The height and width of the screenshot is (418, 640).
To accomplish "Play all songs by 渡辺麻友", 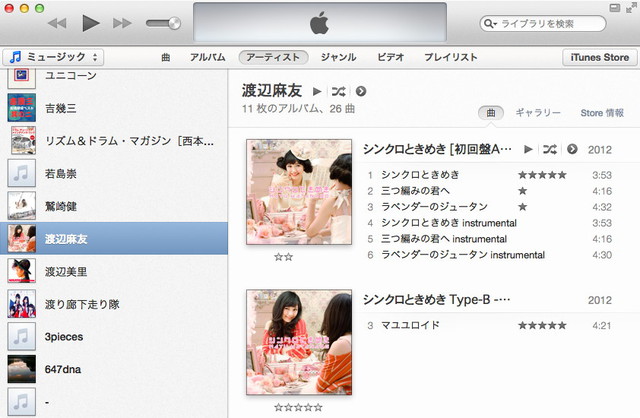I will point(317,91).
